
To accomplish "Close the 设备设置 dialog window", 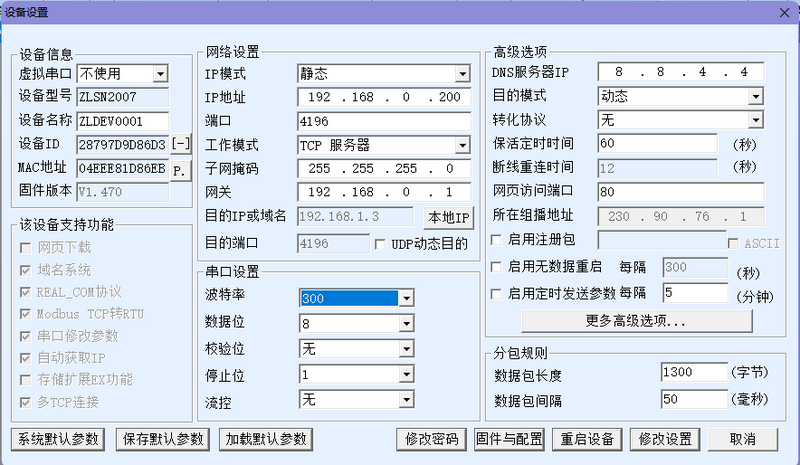I will [785, 12].
